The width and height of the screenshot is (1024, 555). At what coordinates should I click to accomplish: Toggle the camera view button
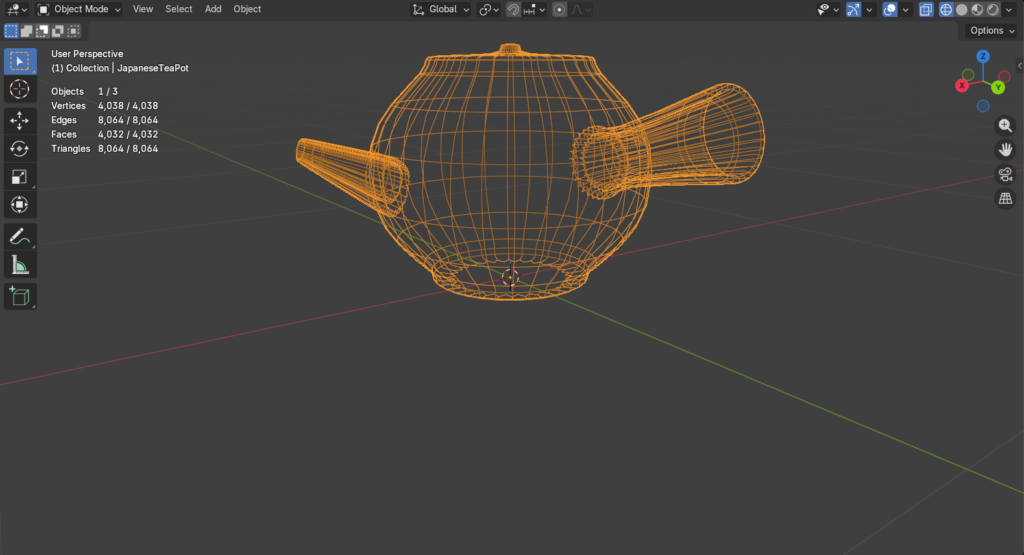(1005, 174)
